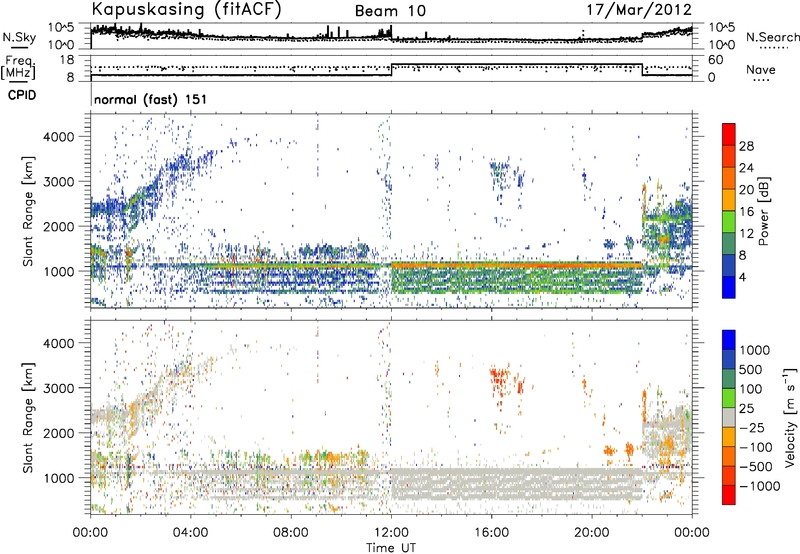Screen dimensions: 800x554
Task: Select the '4000' tick on velocity panel axis
Action: [59, 343]
